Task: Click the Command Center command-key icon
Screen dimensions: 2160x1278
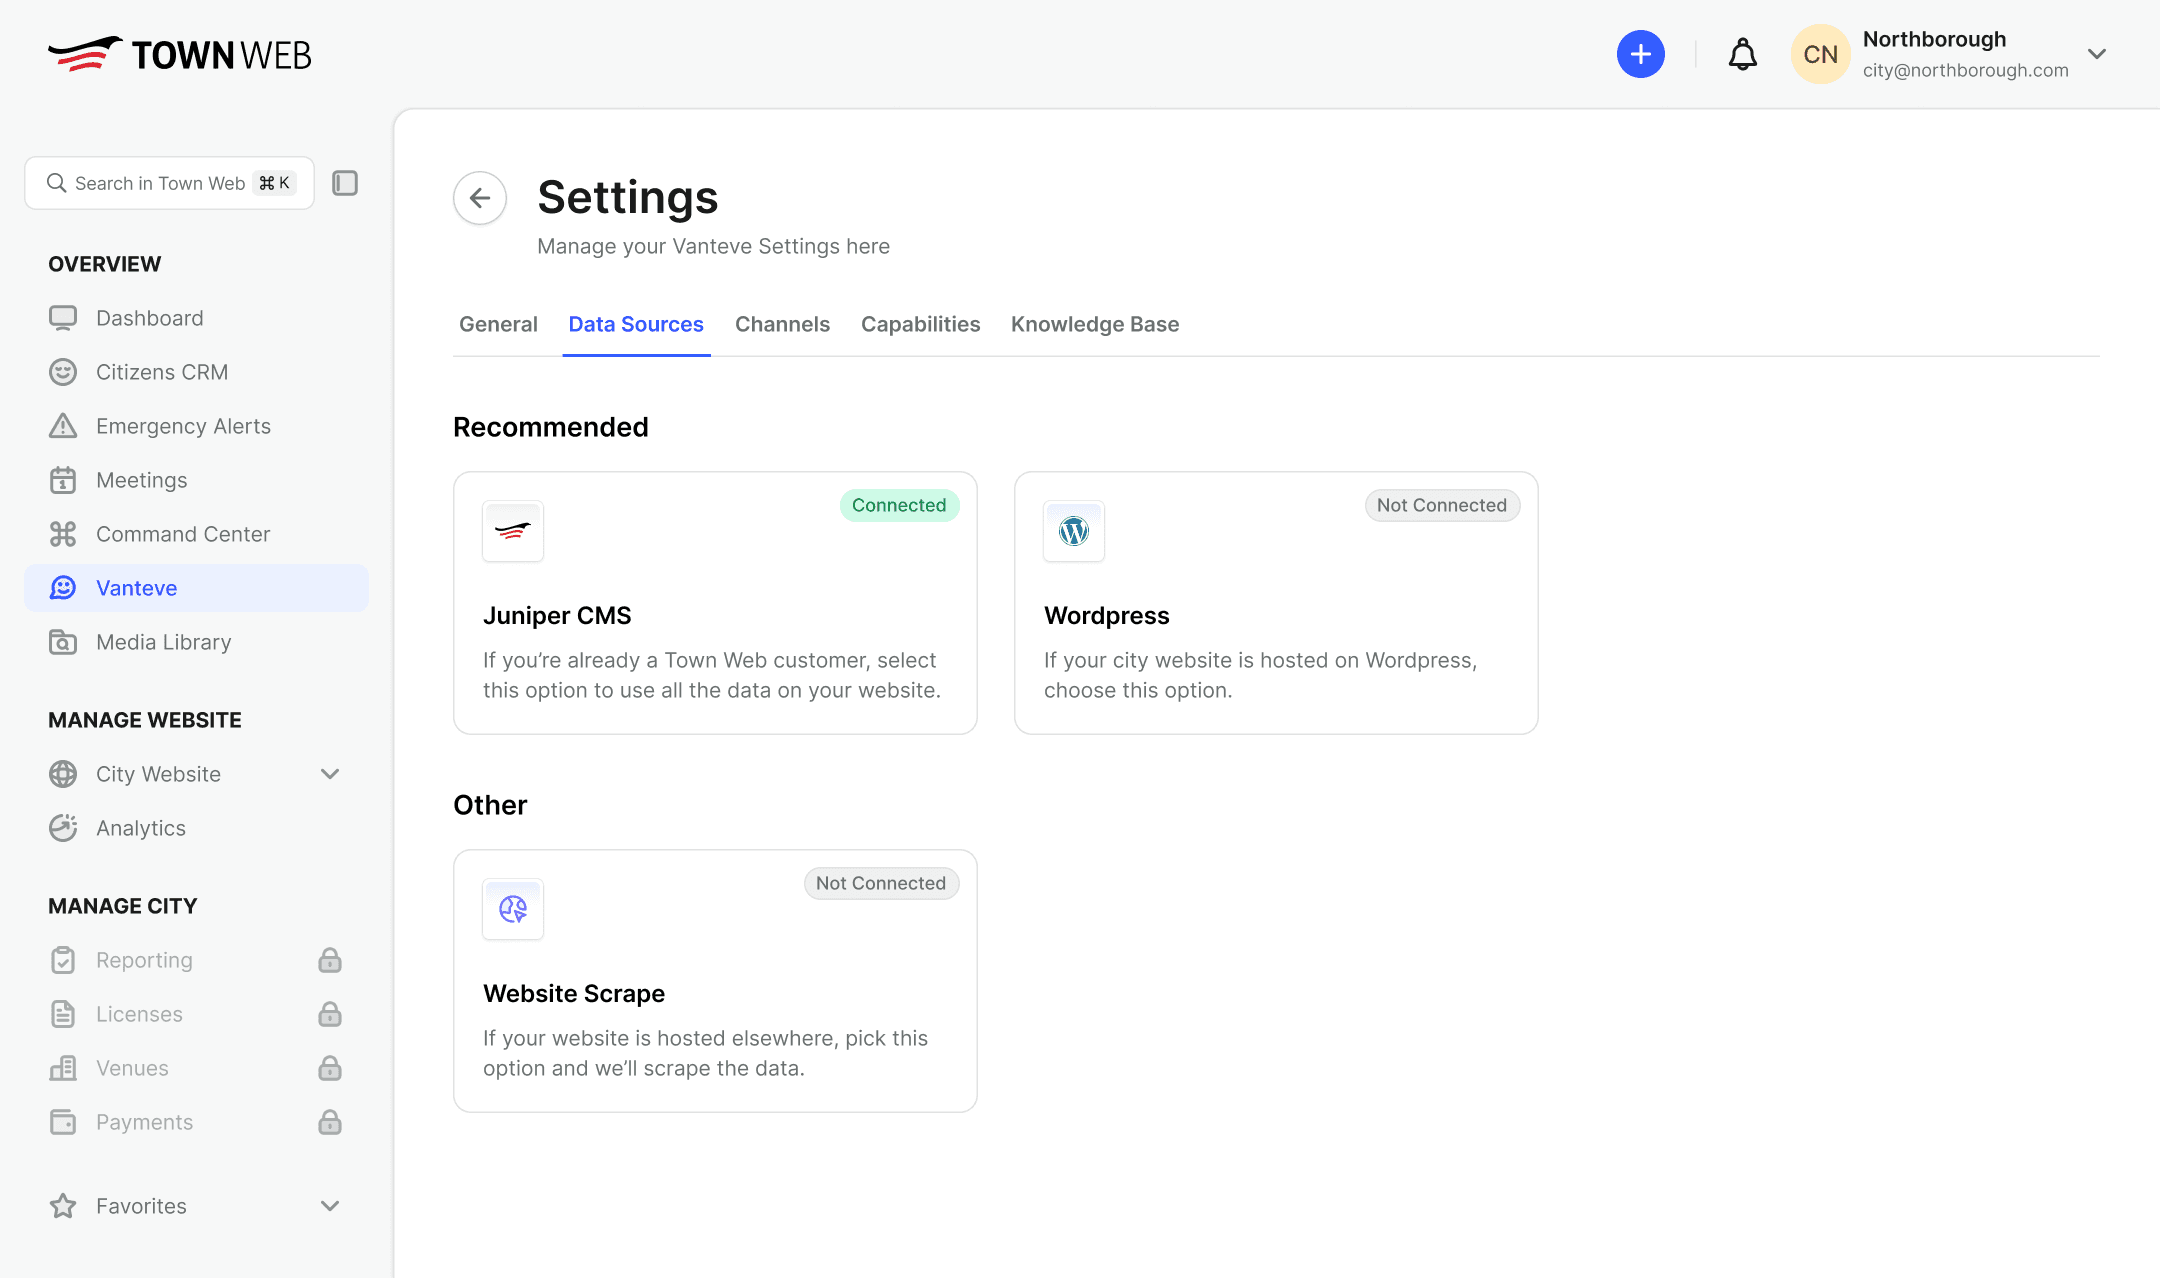Action: pyautogui.click(x=63, y=534)
